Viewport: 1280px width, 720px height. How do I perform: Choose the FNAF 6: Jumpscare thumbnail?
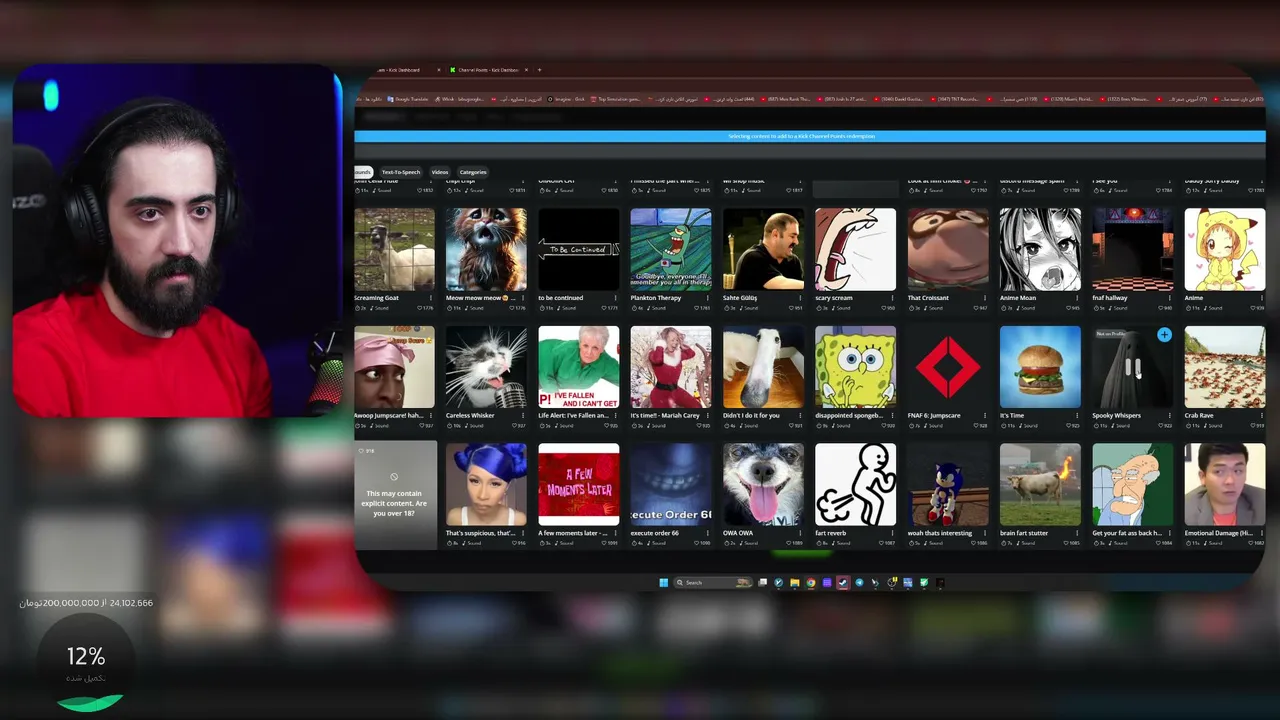pyautogui.click(x=948, y=367)
